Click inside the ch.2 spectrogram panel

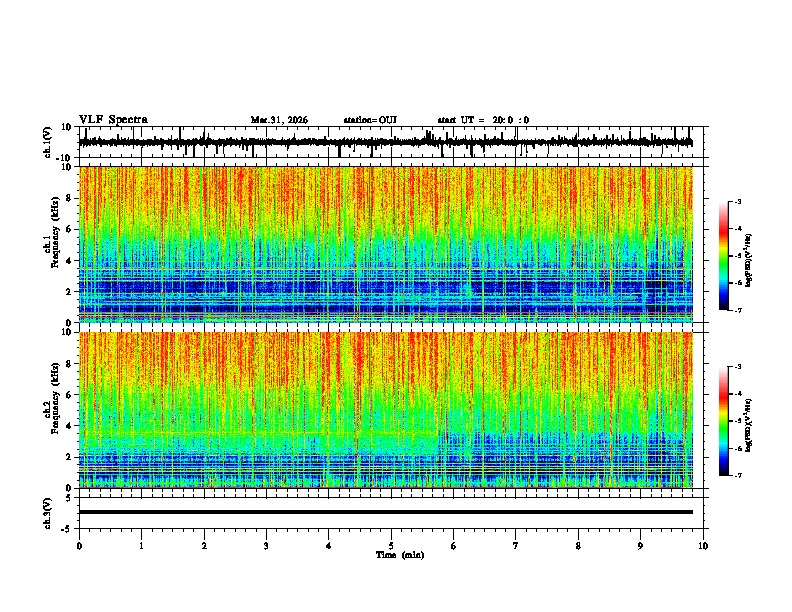386,410
